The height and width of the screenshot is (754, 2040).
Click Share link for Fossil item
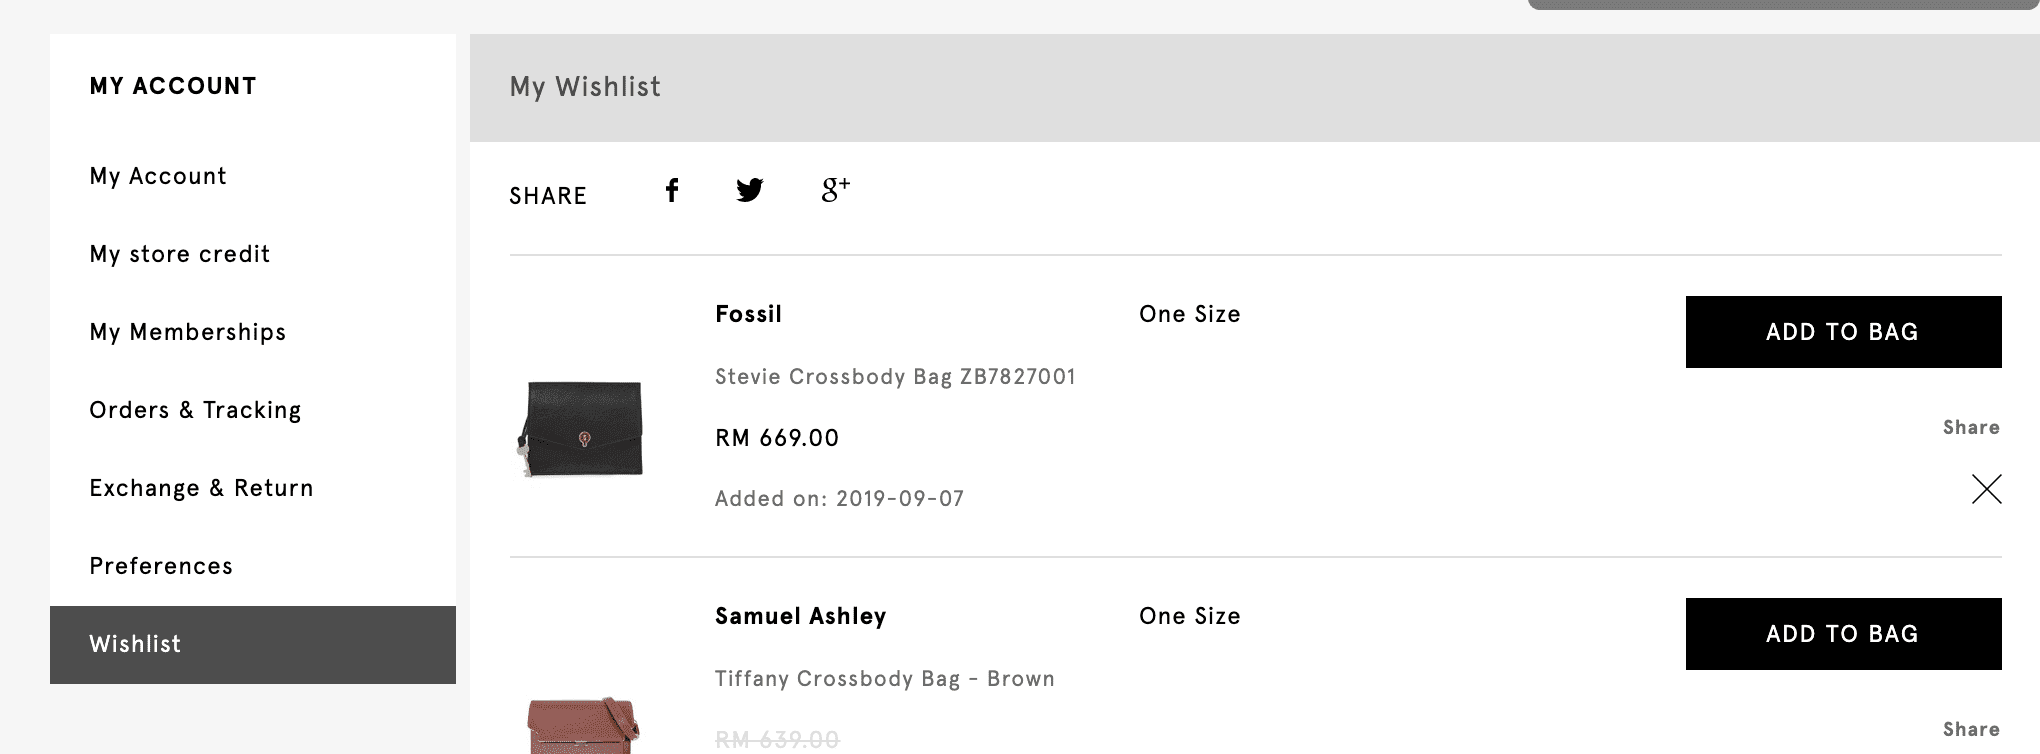pos(1971,427)
